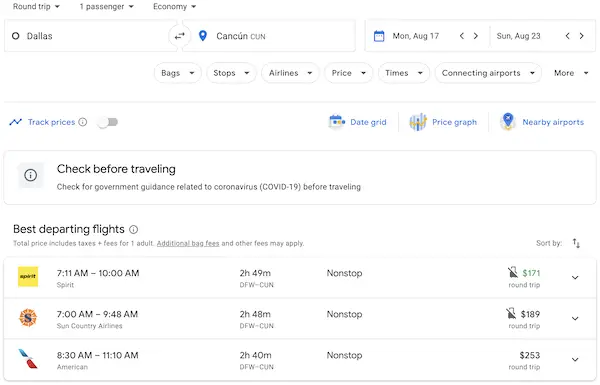
Task: Click the Track prices graph icon
Action: pos(16,122)
